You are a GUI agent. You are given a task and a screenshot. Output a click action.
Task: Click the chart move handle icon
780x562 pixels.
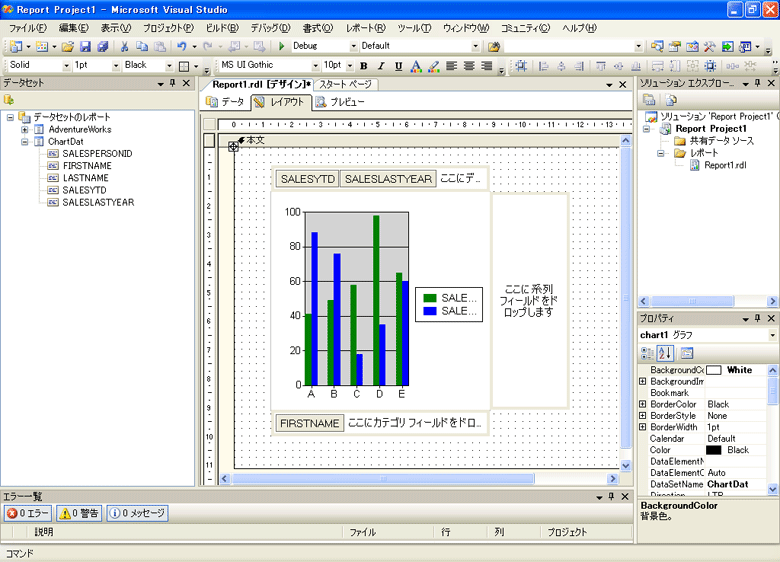click(233, 146)
